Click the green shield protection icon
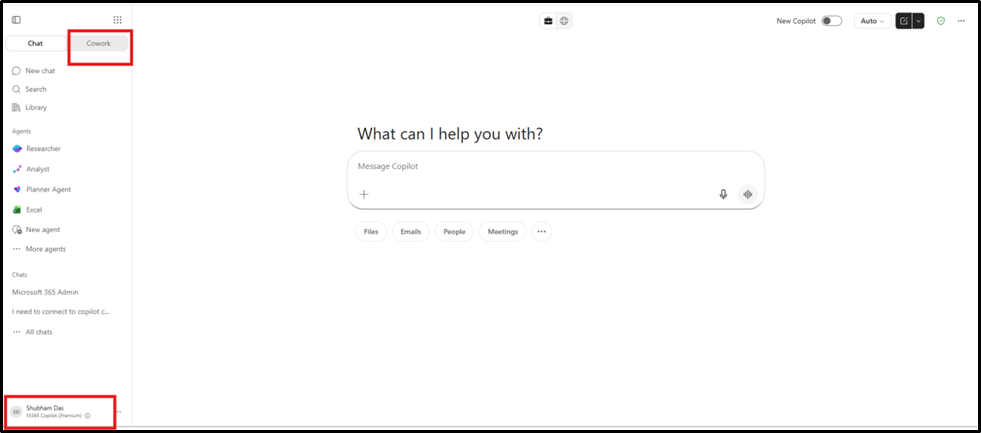Viewport: 981px width, 433px height. pos(940,21)
